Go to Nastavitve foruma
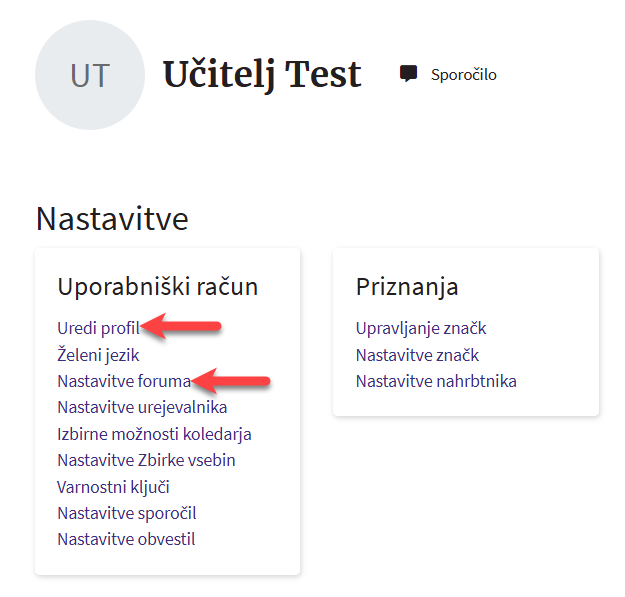This screenshot has width=625, height=597. (x=124, y=381)
